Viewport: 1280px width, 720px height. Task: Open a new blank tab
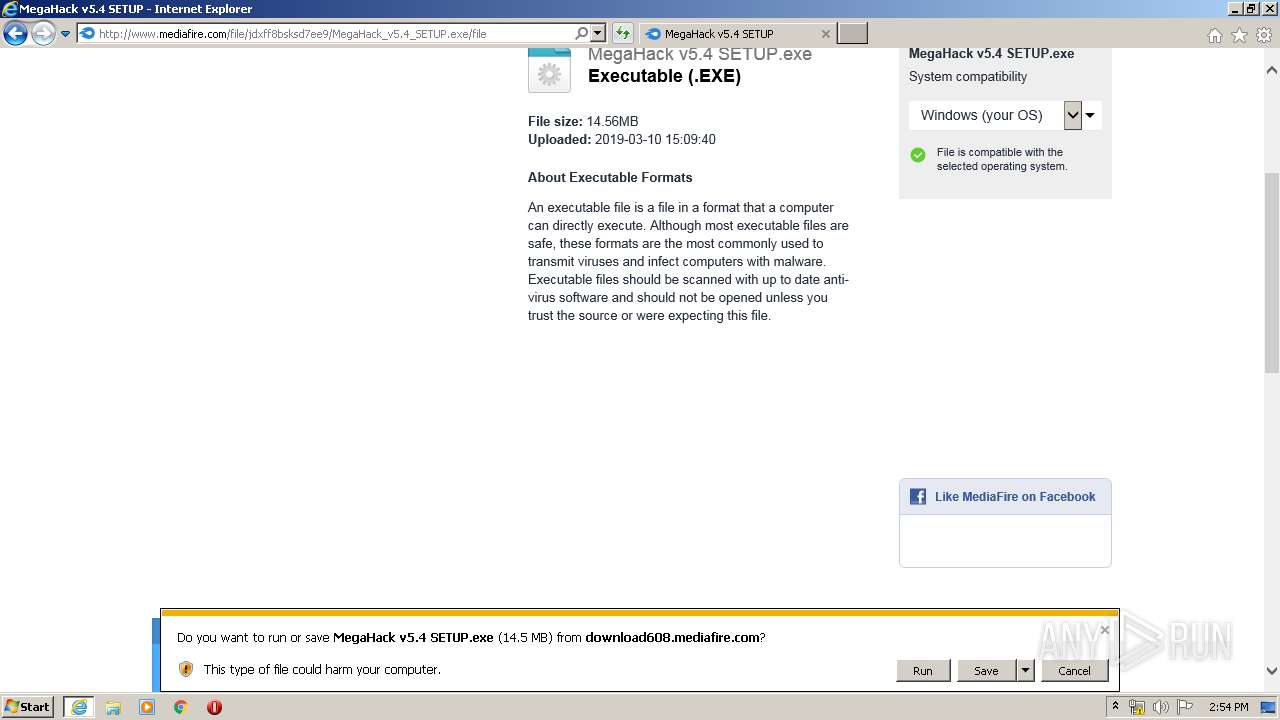tap(852, 34)
